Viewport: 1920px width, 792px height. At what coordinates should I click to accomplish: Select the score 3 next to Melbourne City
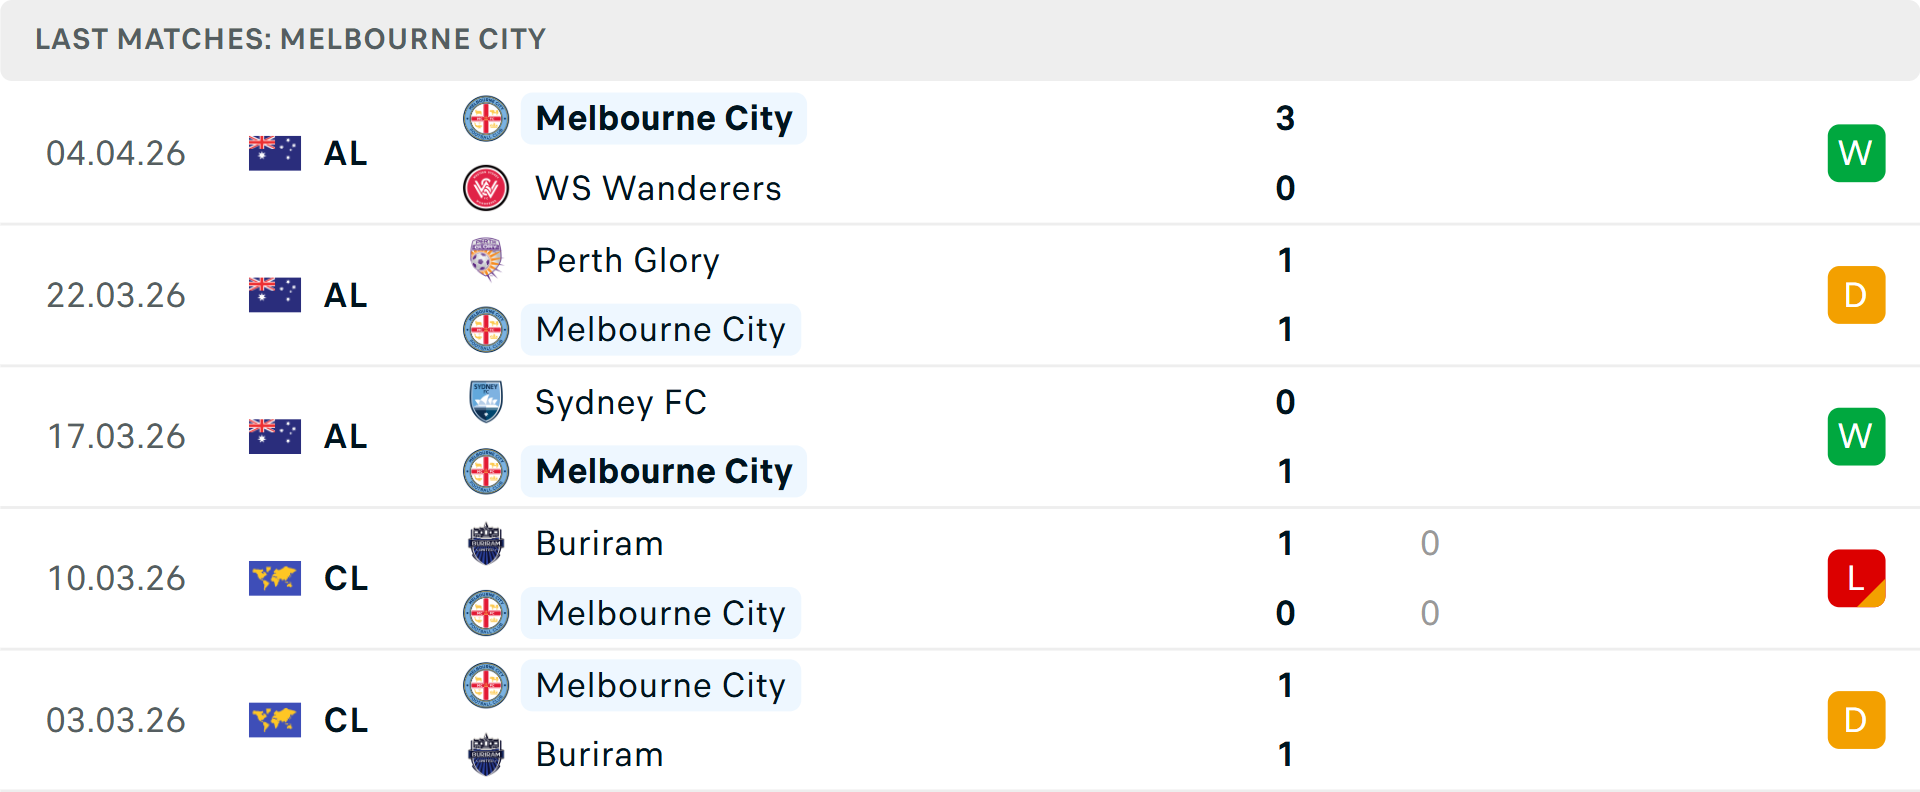click(1285, 118)
